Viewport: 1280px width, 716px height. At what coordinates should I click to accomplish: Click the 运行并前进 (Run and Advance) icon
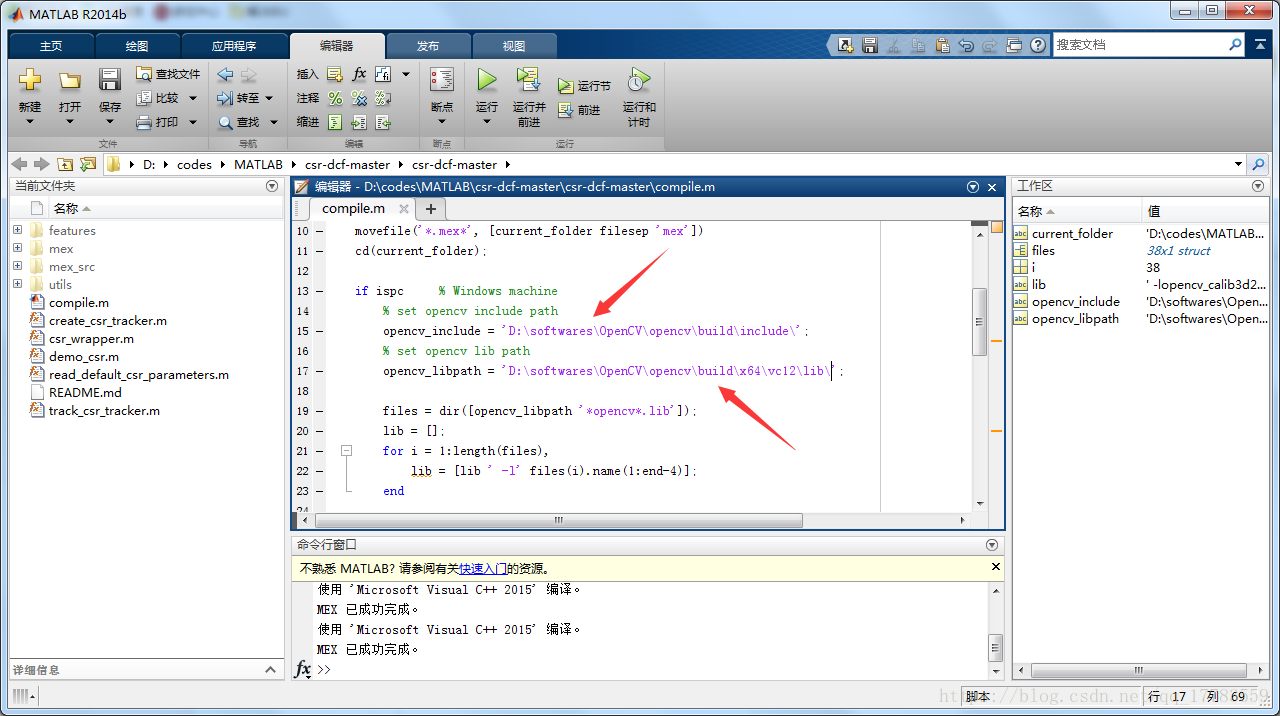coord(529,80)
